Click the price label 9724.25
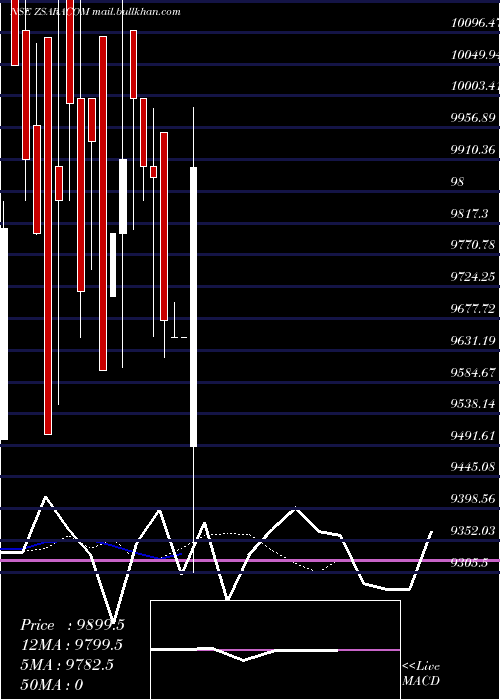Viewport: 500px width, 700px height. [x=473, y=277]
